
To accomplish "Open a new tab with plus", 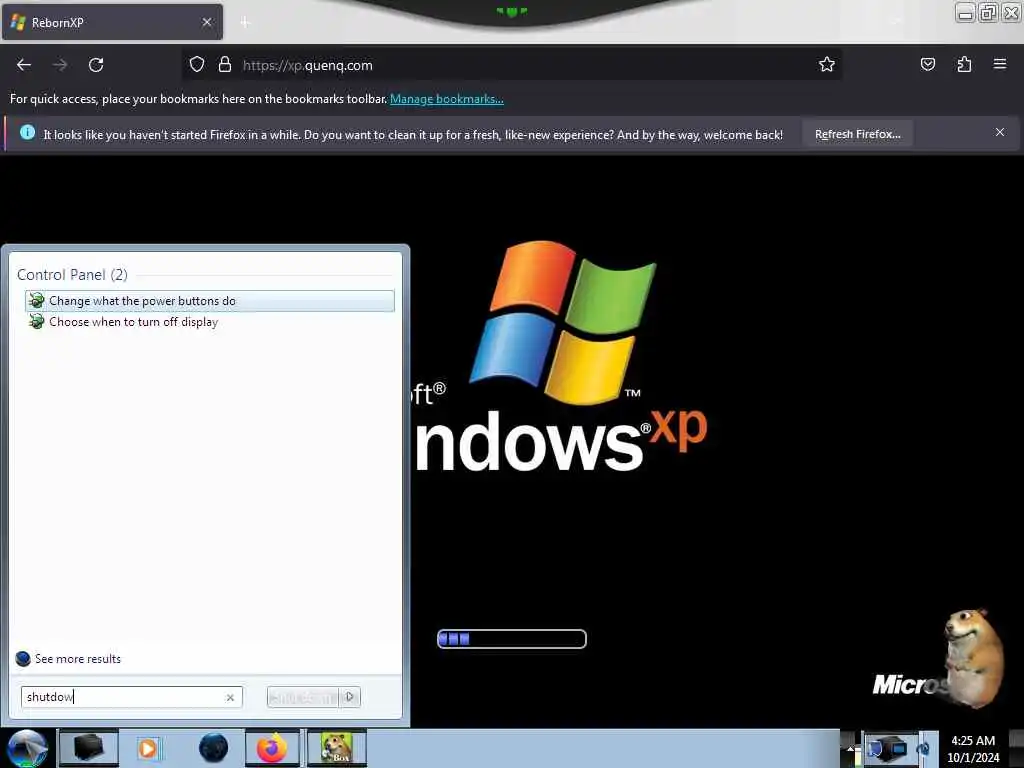I will coord(245,23).
